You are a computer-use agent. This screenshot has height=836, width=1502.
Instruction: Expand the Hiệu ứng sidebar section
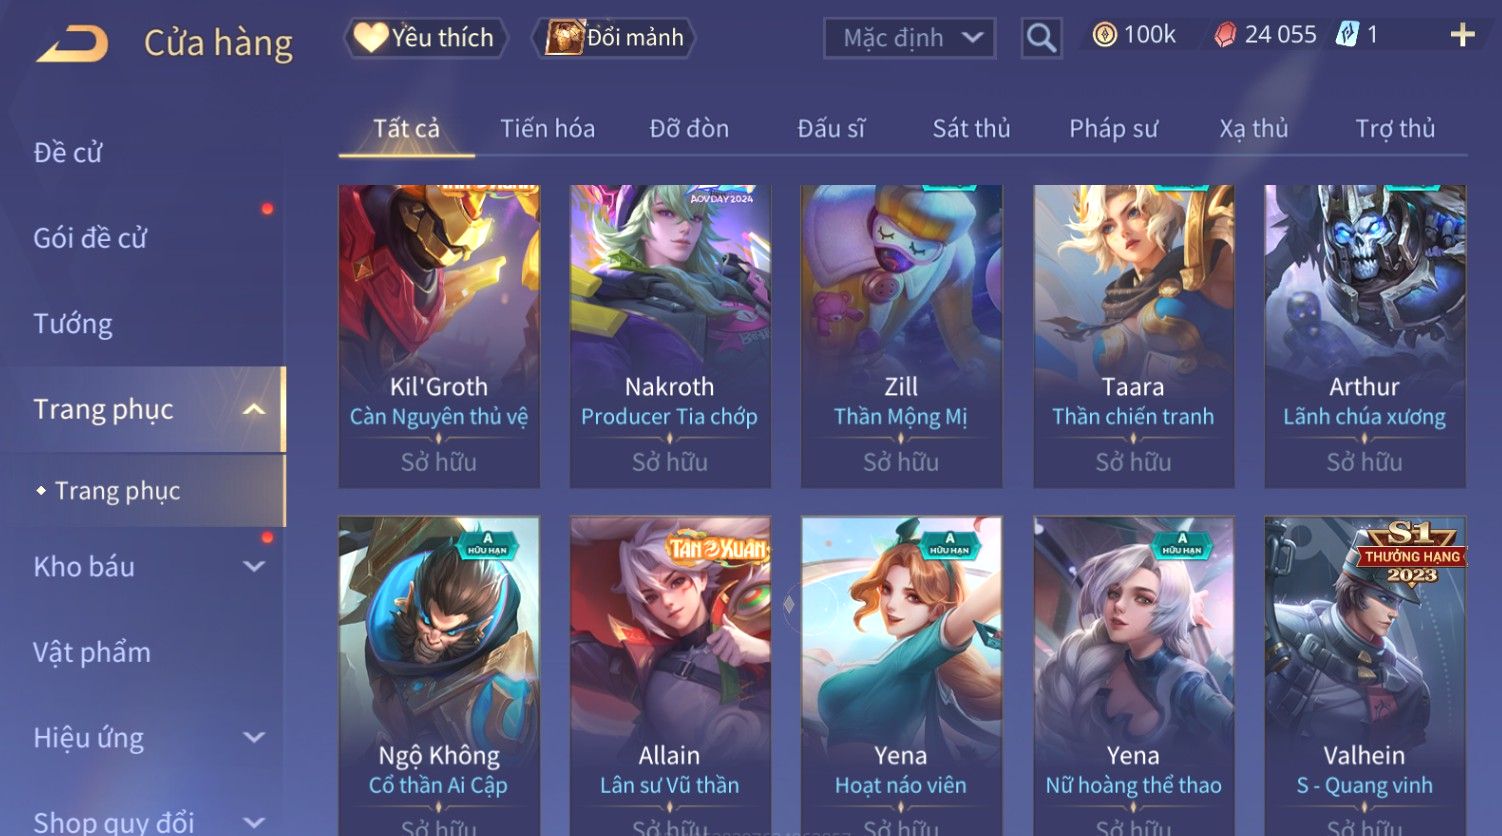[254, 738]
